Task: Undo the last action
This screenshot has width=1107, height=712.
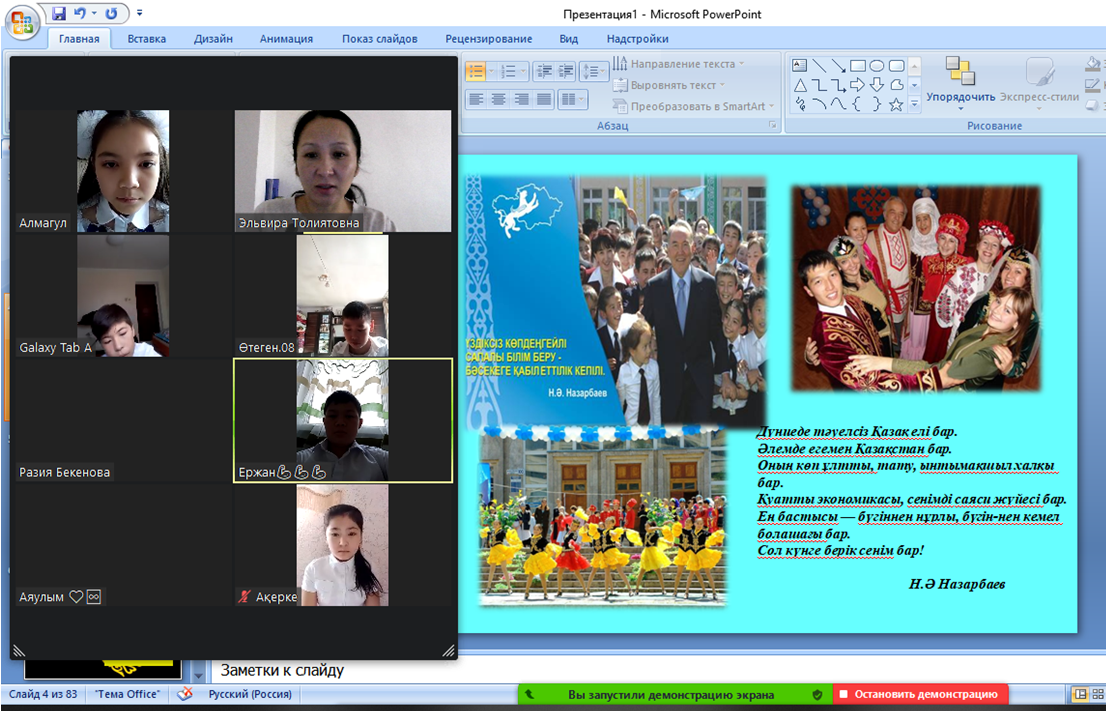Action: (80, 14)
